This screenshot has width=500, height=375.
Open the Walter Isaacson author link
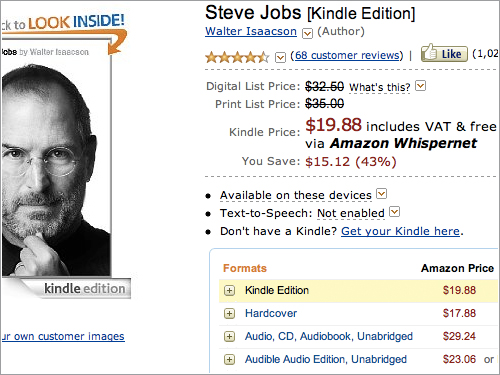[x=251, y=31]
